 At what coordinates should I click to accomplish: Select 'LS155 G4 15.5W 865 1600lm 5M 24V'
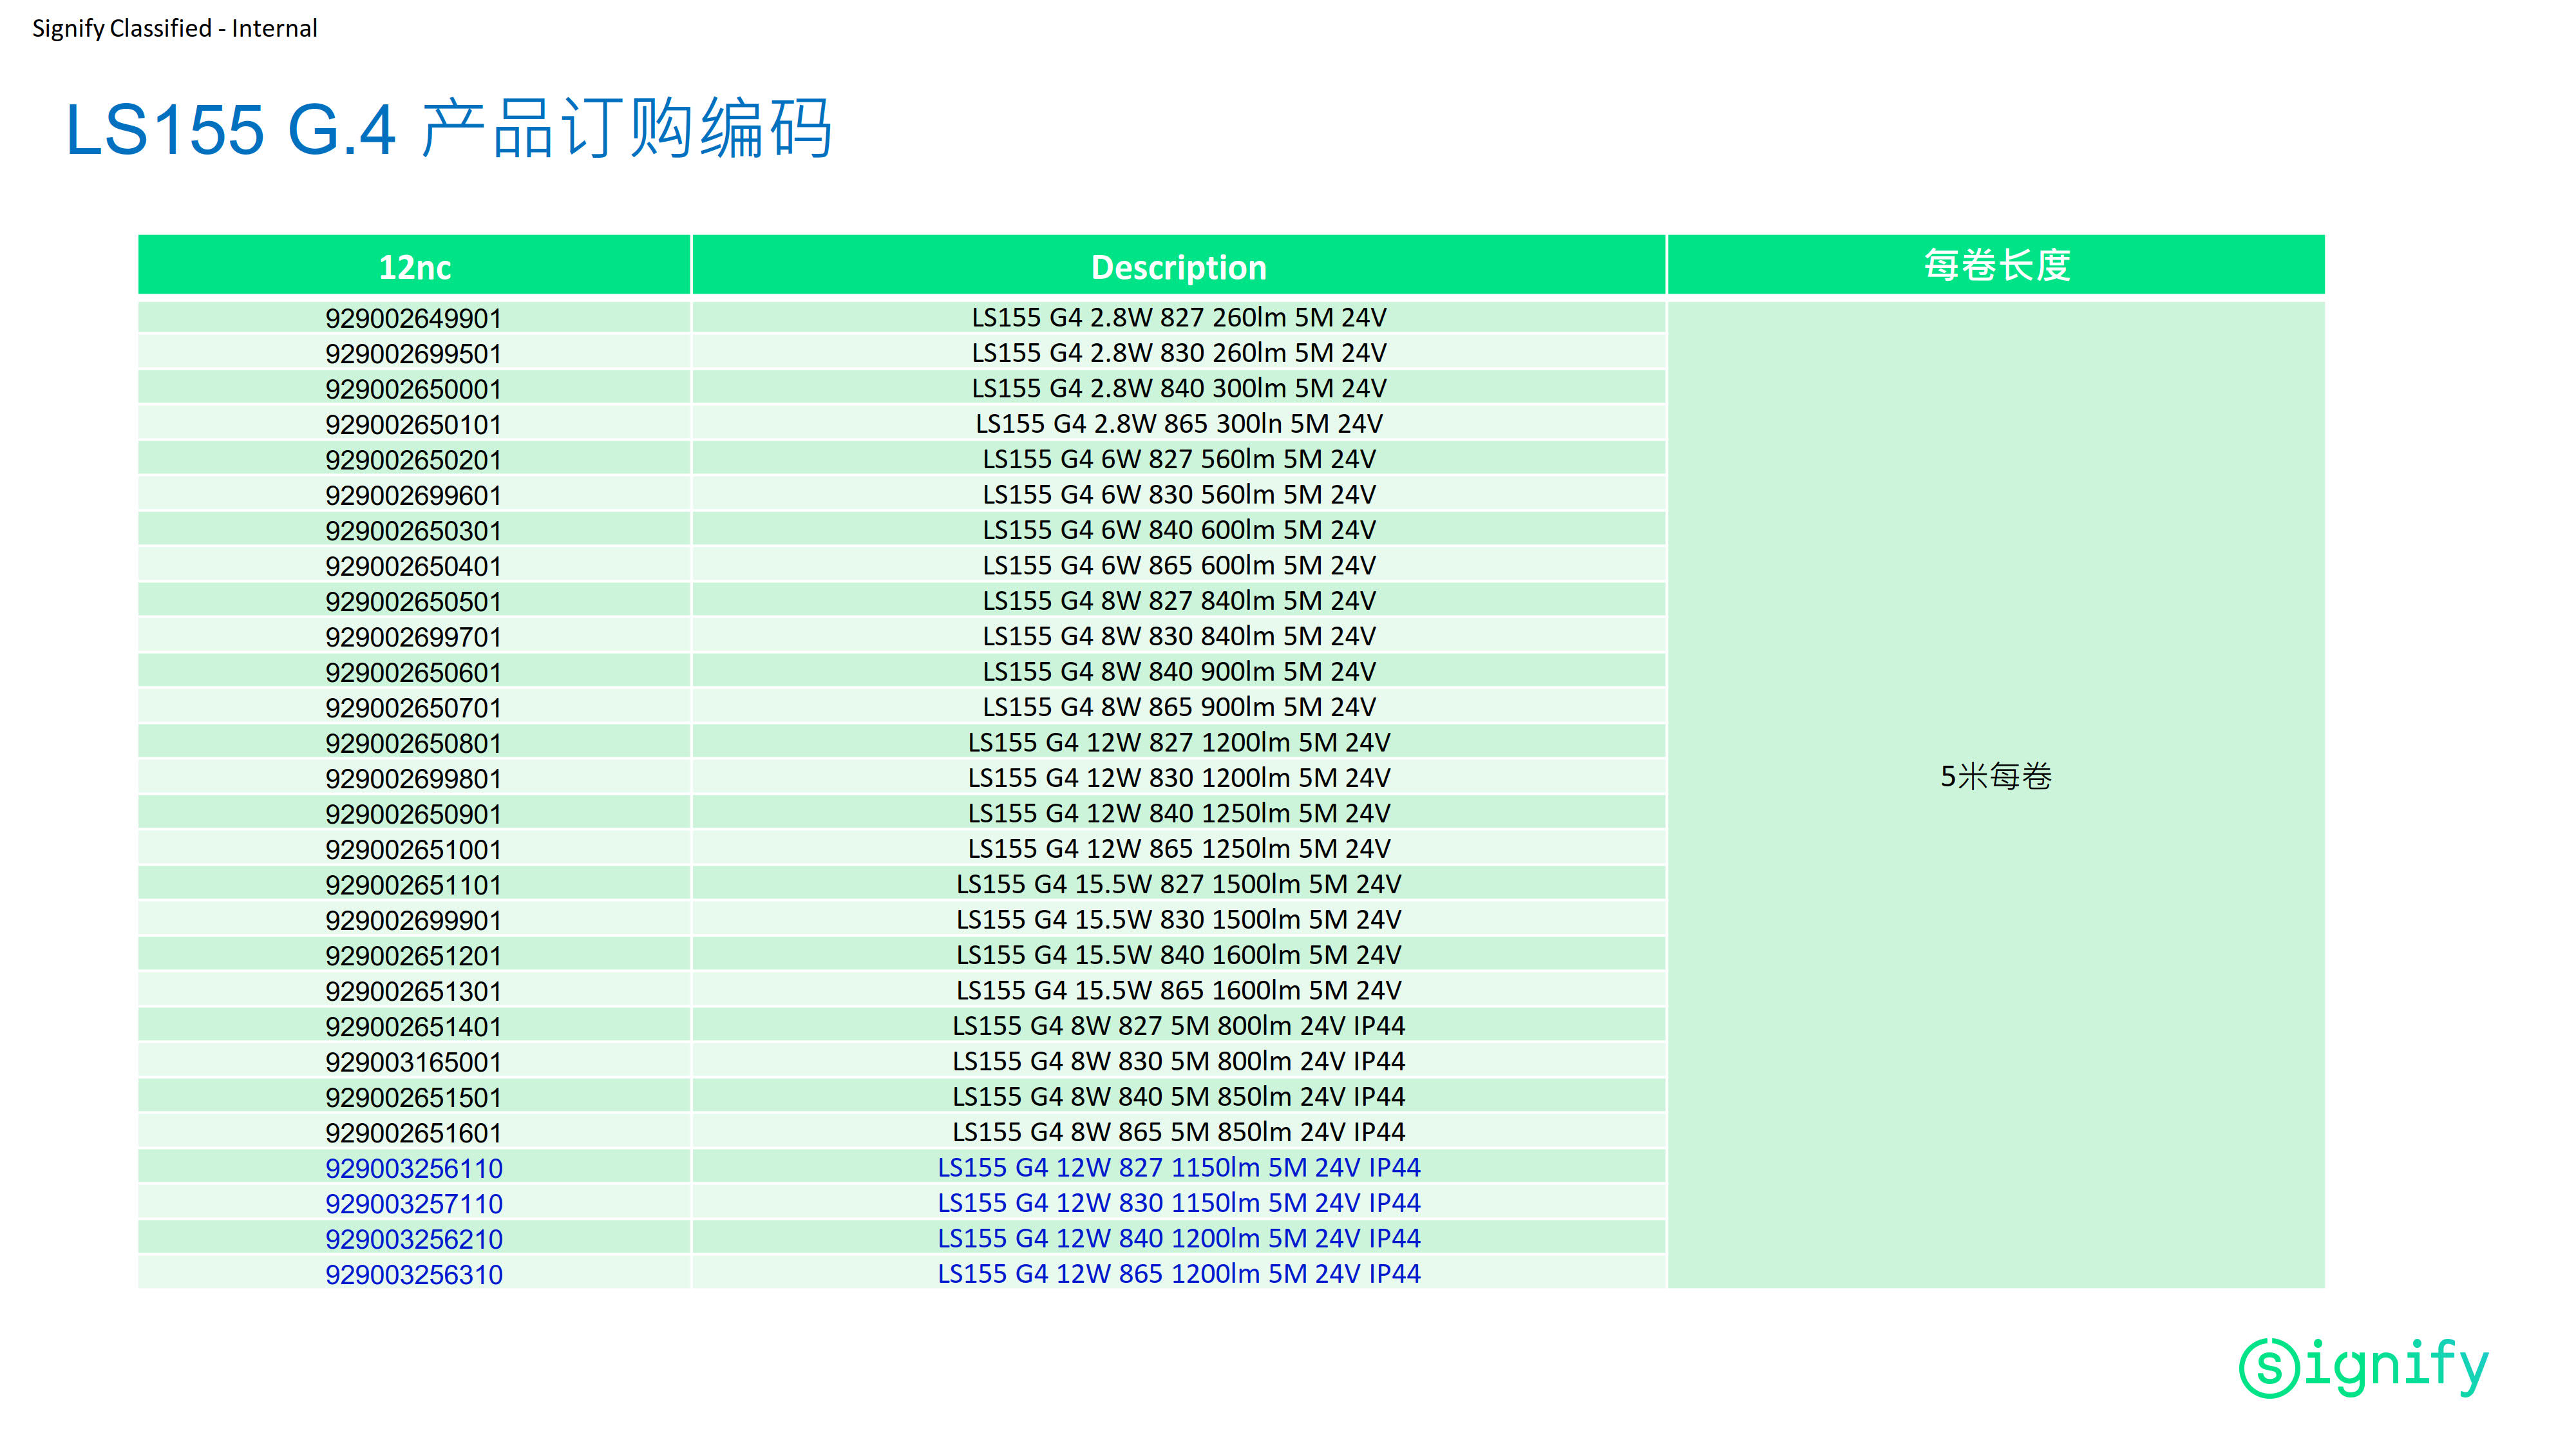coord(1179,991)
